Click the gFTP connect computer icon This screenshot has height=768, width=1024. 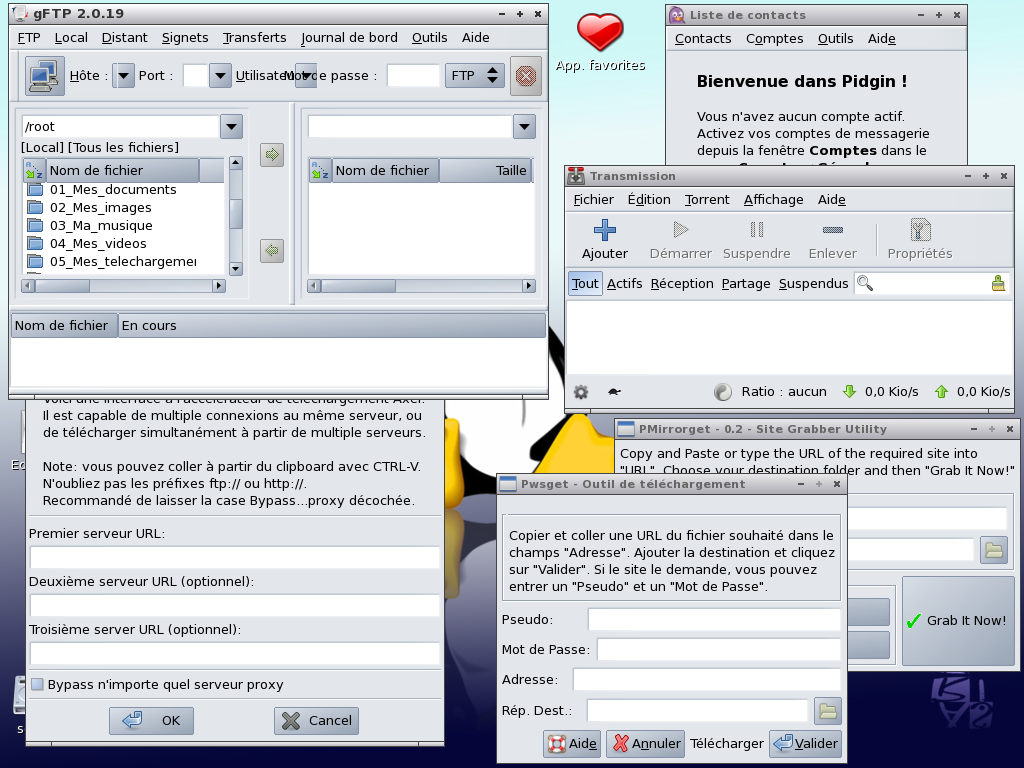44,76
